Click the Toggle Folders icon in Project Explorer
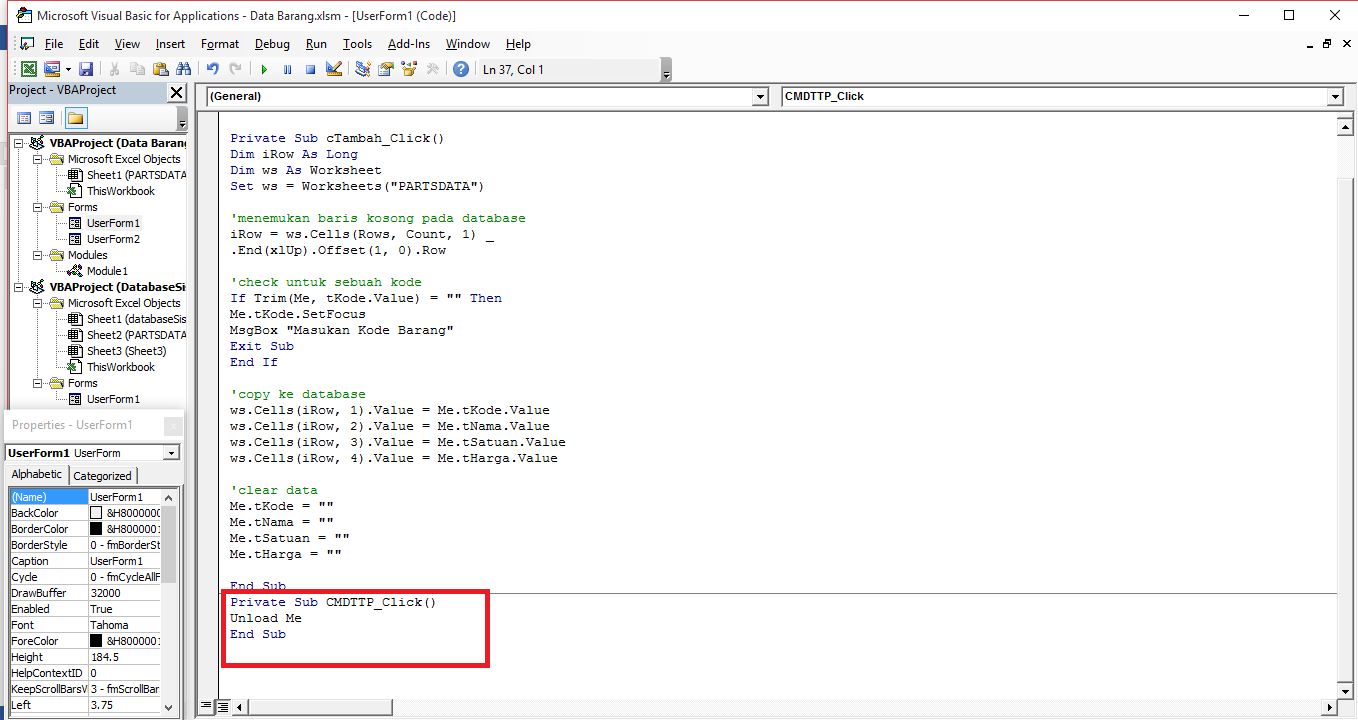The image size is (1358, 720). (76, 118)
